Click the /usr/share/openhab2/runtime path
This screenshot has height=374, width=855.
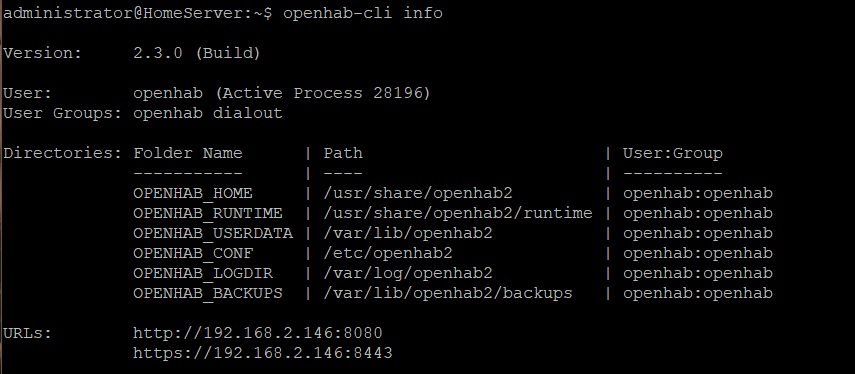[x=457, y=213]
